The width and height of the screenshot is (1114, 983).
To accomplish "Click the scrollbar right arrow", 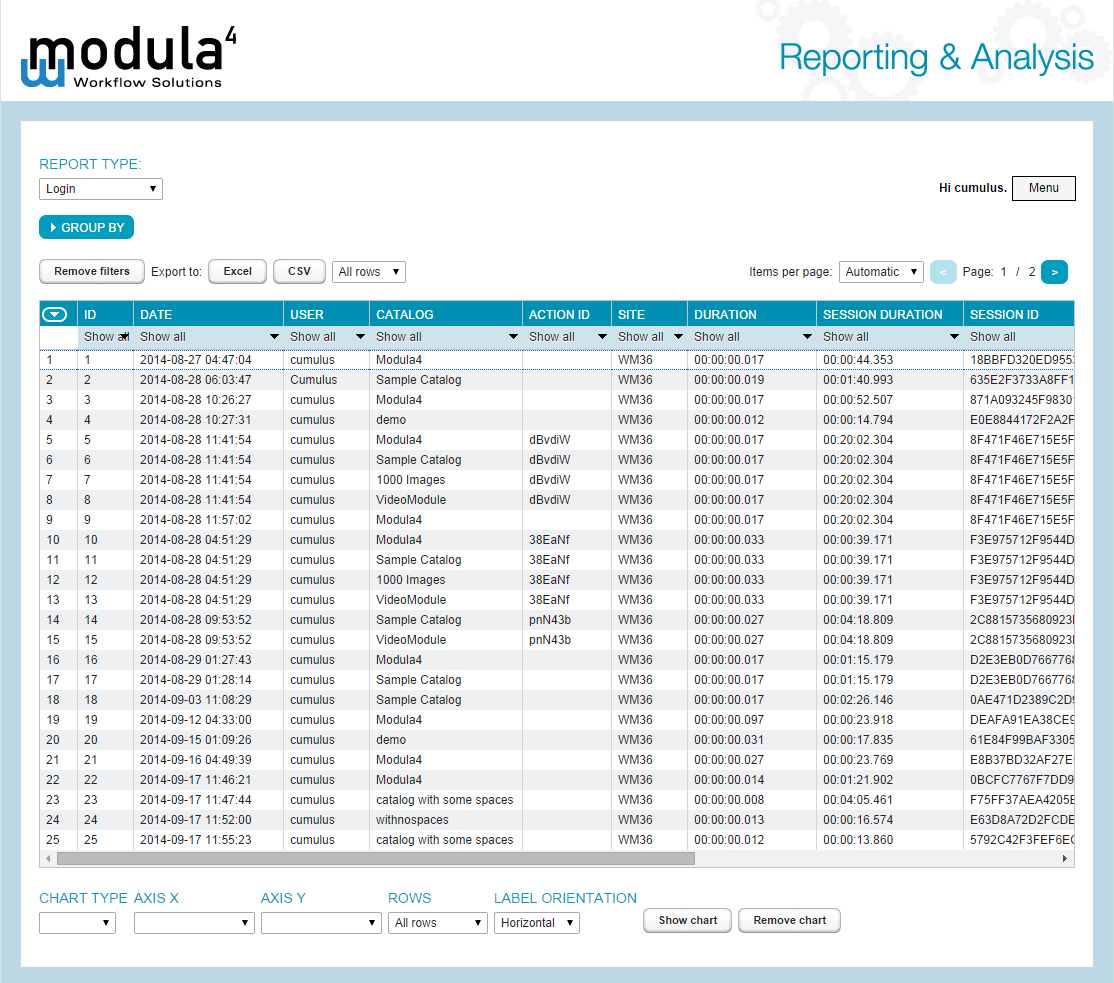I will click(1064, 859).
